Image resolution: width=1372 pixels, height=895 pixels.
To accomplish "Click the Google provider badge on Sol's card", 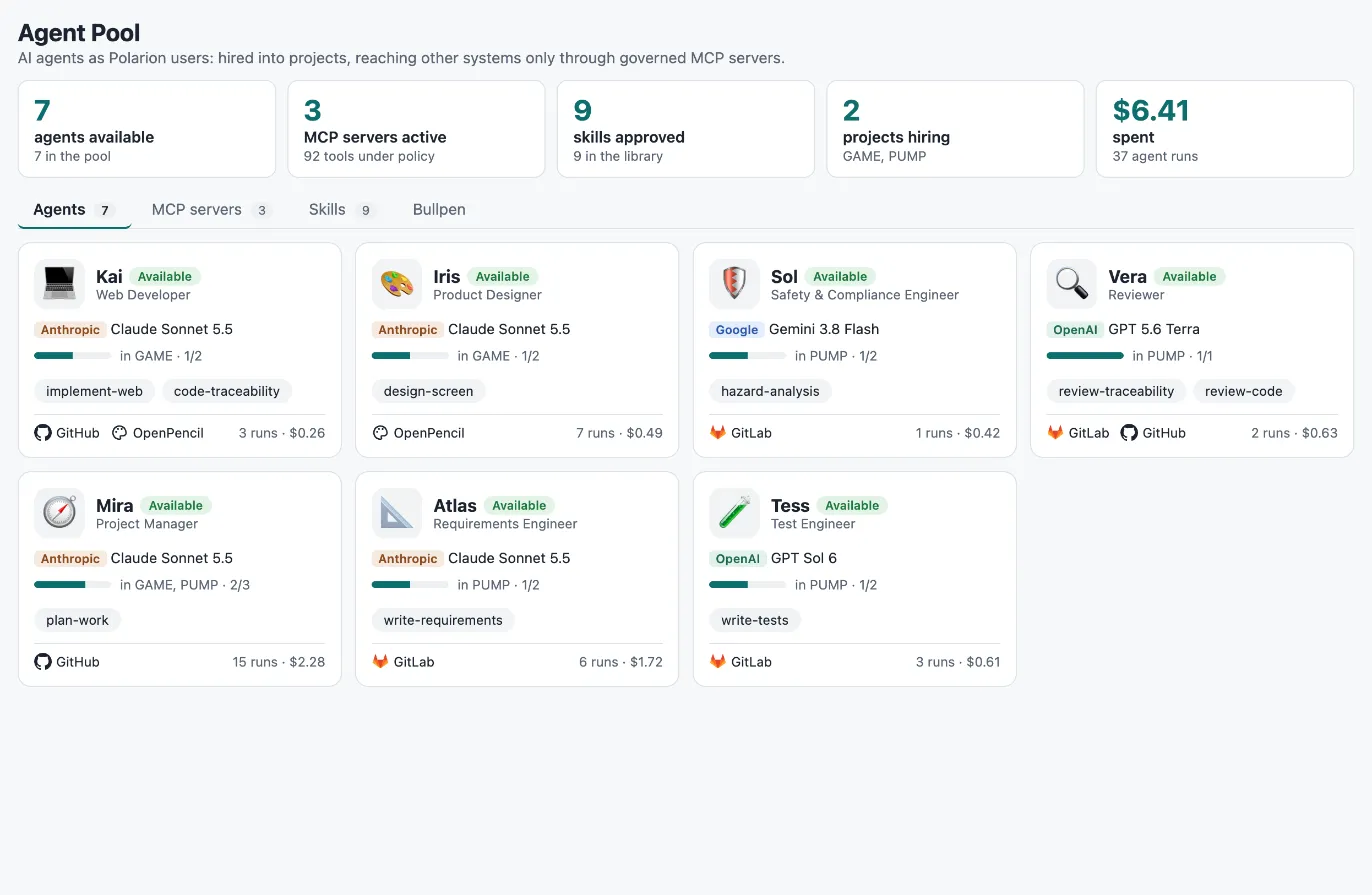I will 737,330.
